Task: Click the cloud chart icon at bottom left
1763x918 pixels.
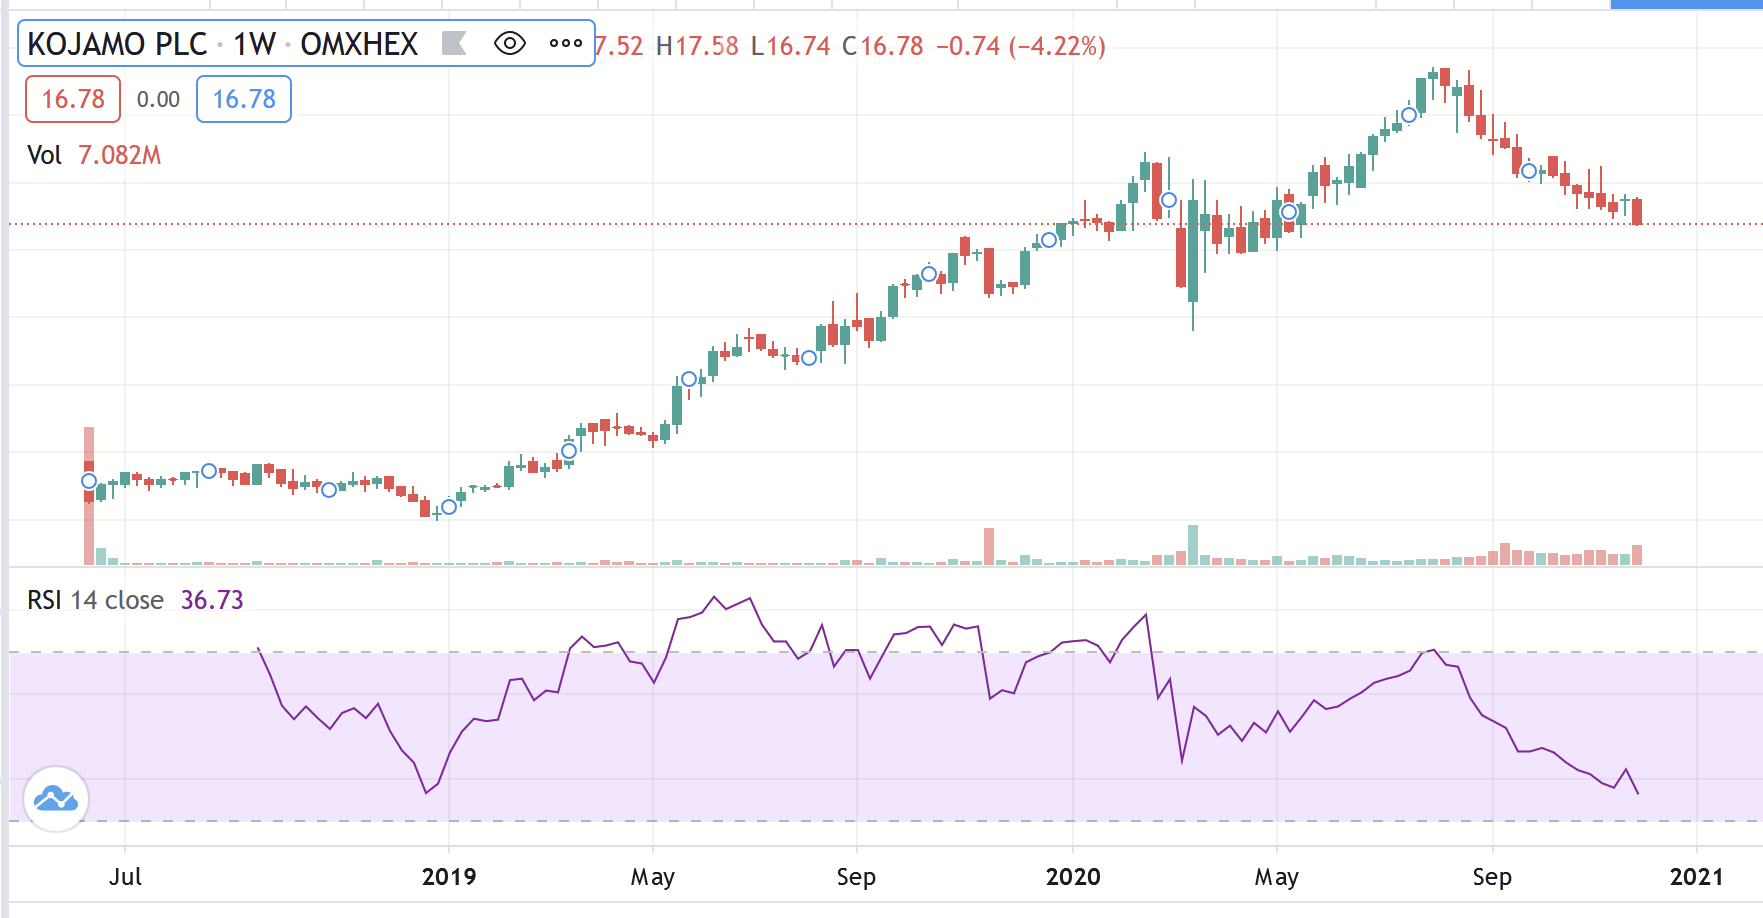Action: point(56,798)
